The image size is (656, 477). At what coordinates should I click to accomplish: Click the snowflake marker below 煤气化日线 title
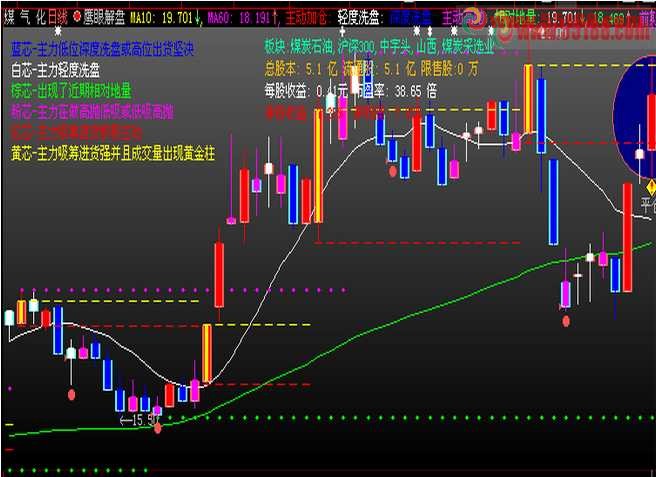point(58,31)
